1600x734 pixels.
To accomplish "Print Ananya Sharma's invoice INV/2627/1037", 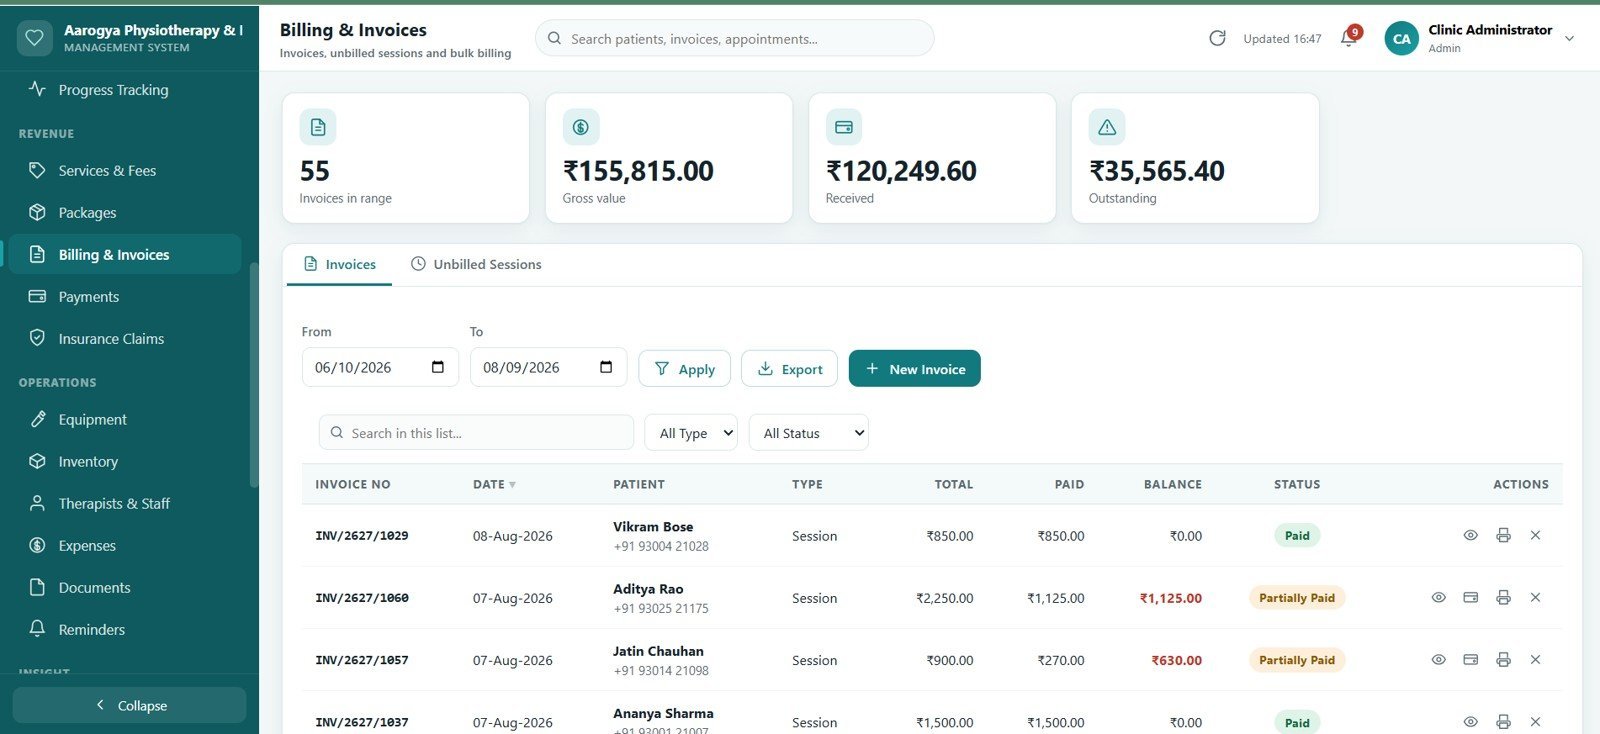I will click(x=1503, y=722).
